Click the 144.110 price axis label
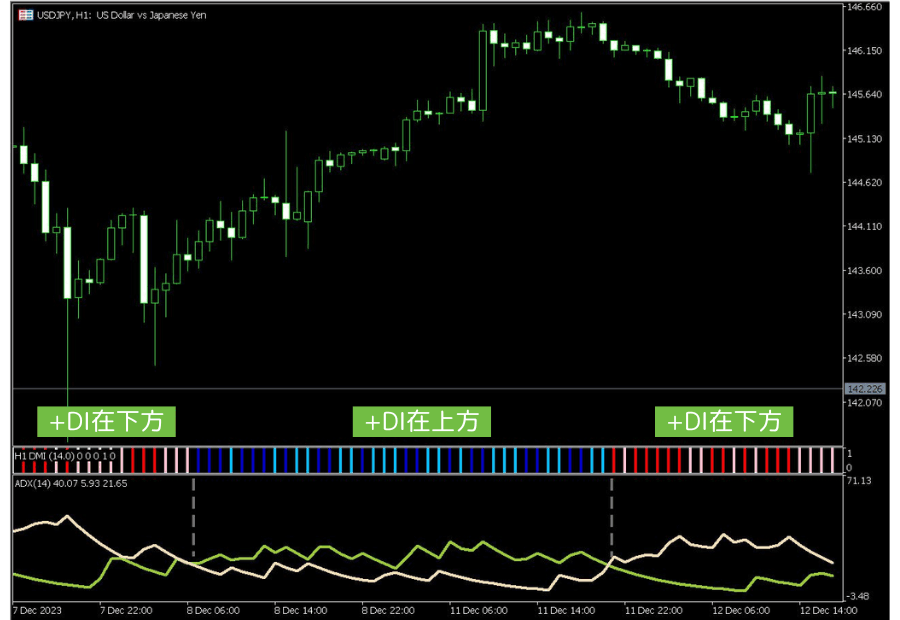The width and height of the screenshot is (900, 620). 865,227
